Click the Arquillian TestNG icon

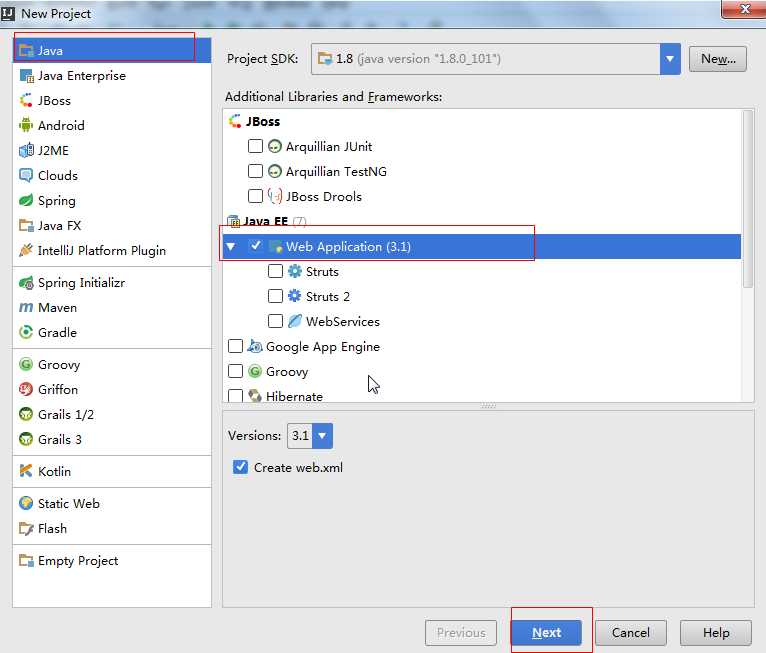tap(275, 171)
